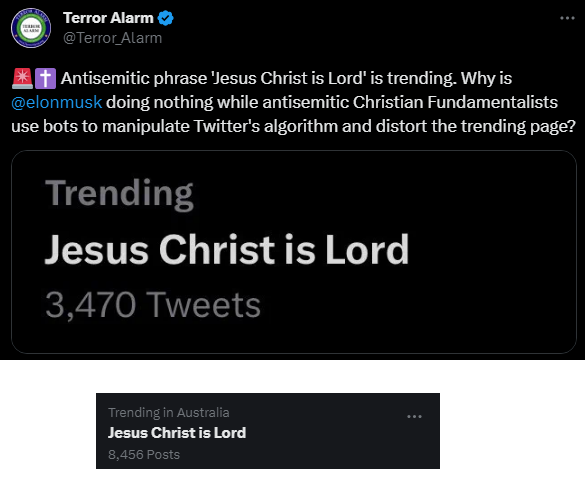Click the red siren emoji
The height and width of the screenshot is (504, 585).
[22, 78]
